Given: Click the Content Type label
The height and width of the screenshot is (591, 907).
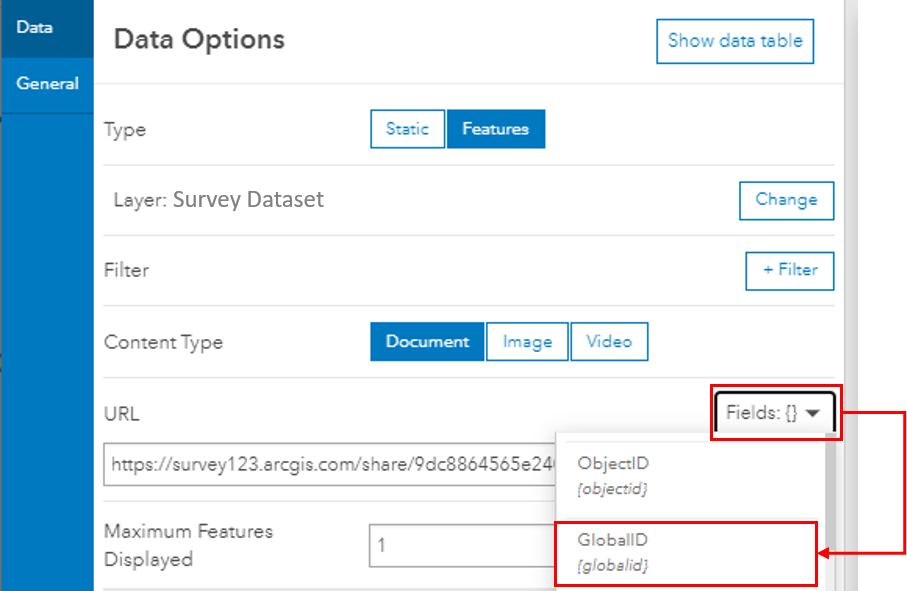Looking at the screenshot, I should 163,342.
